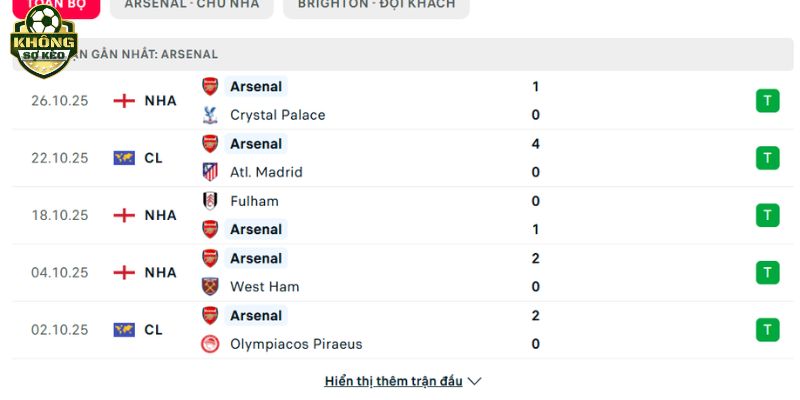
Task: Expand 'Hiển thị thêm trận đấu' chevron arrow
Action: click(x=475, y=381)
